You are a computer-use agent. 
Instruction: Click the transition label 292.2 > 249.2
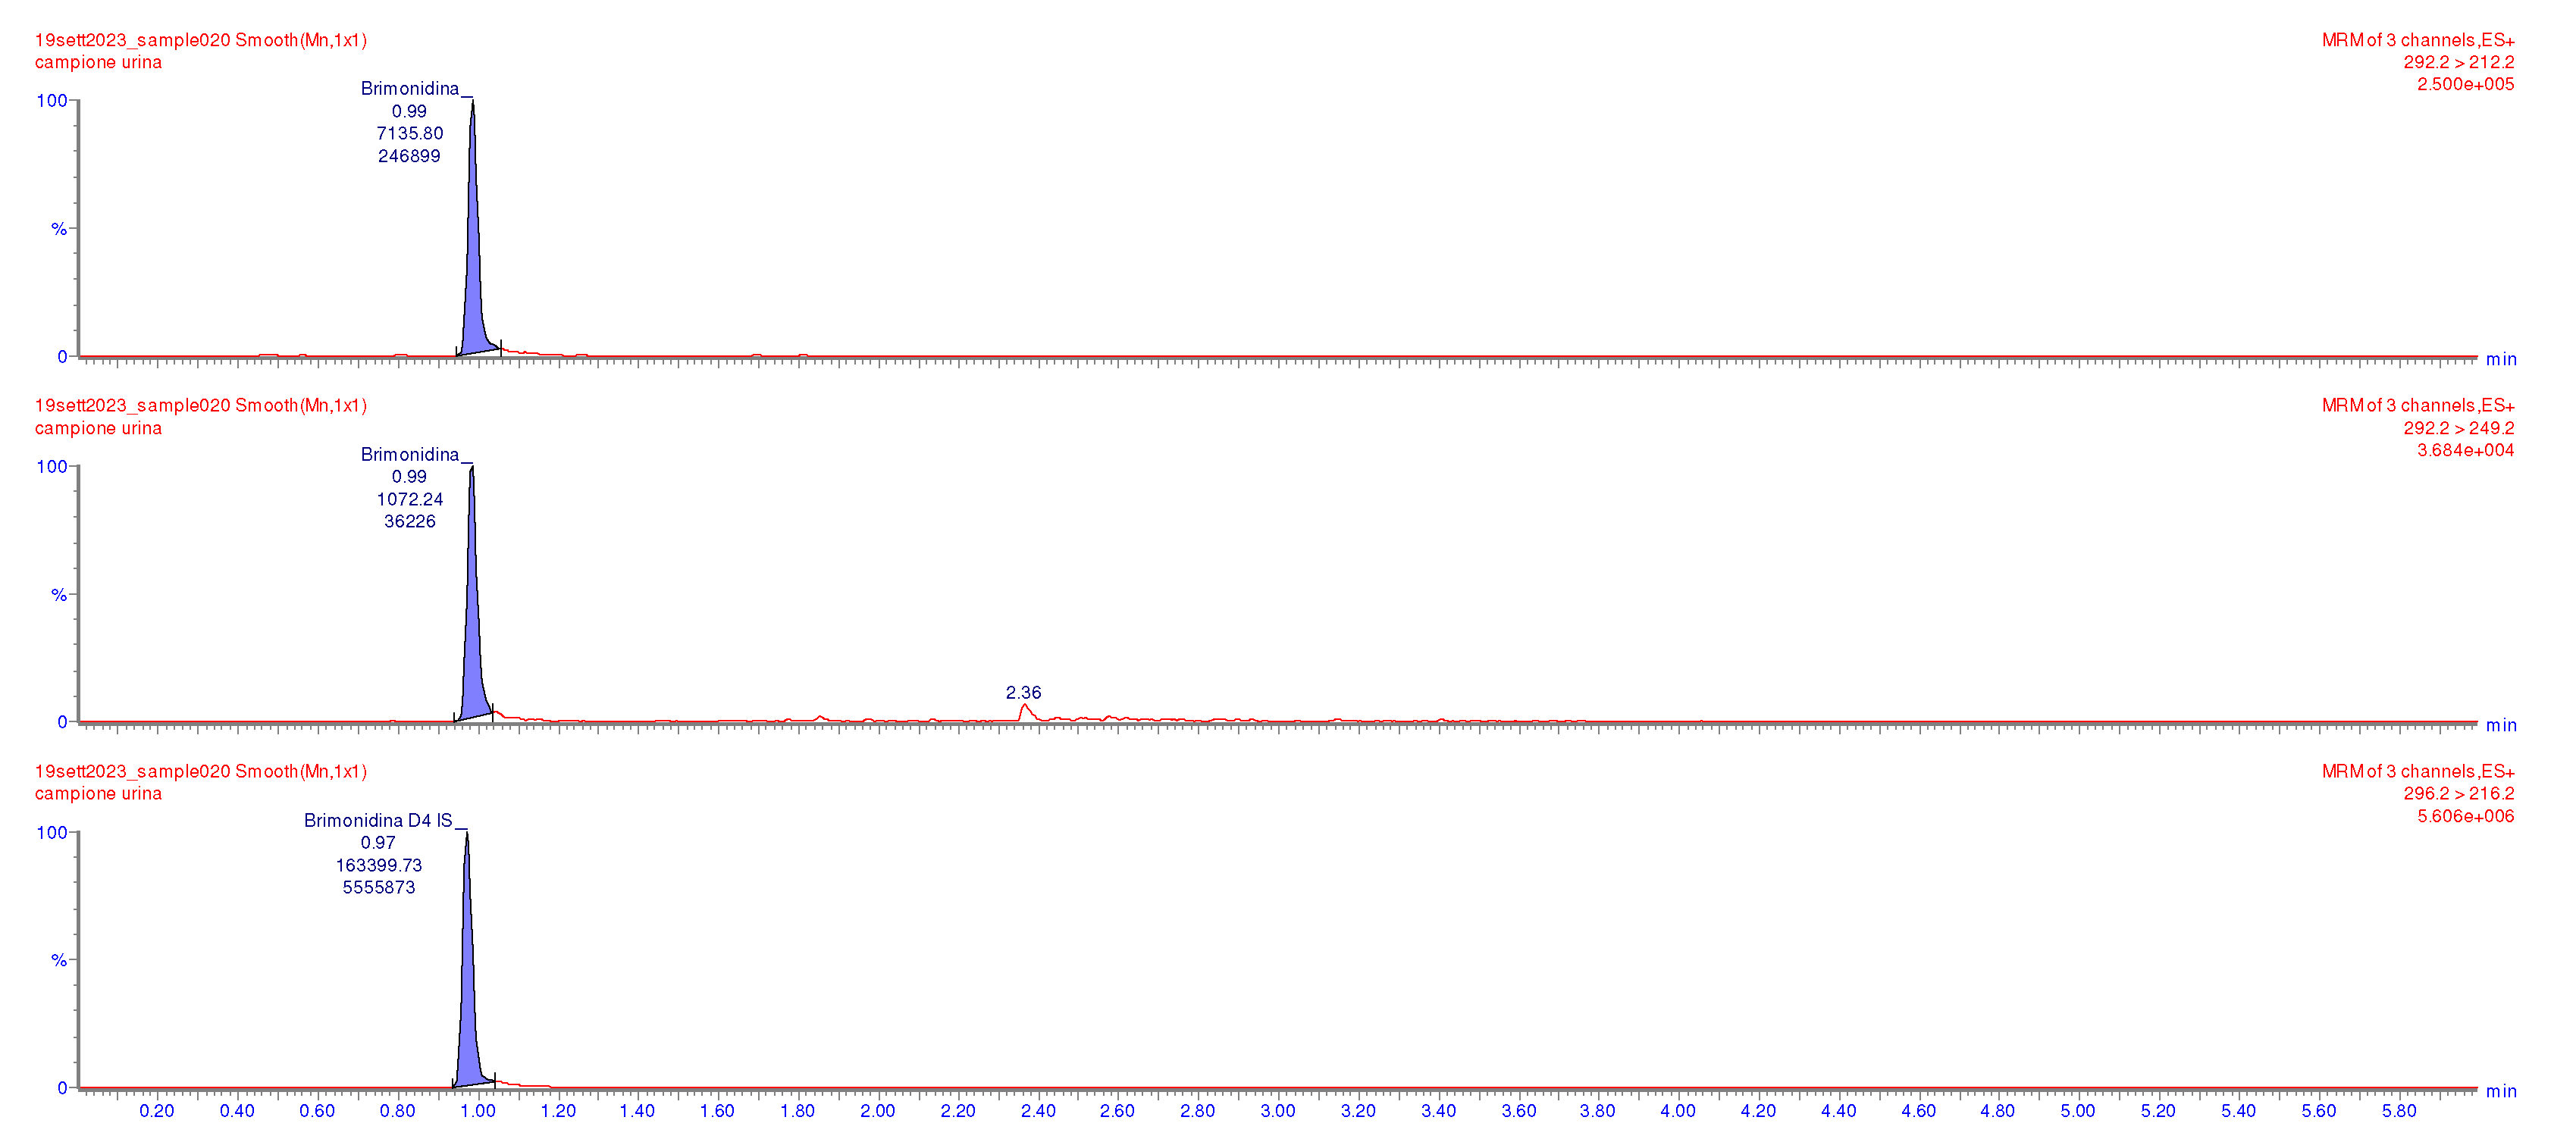(2458, 428)
